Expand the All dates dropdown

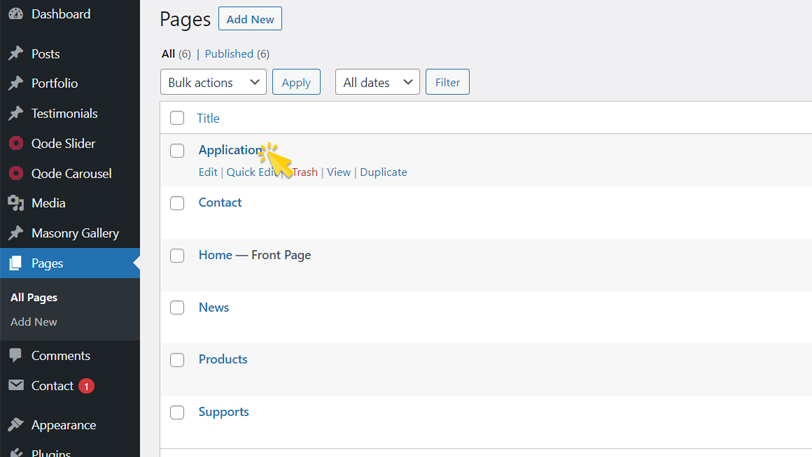tap(377, 83)
